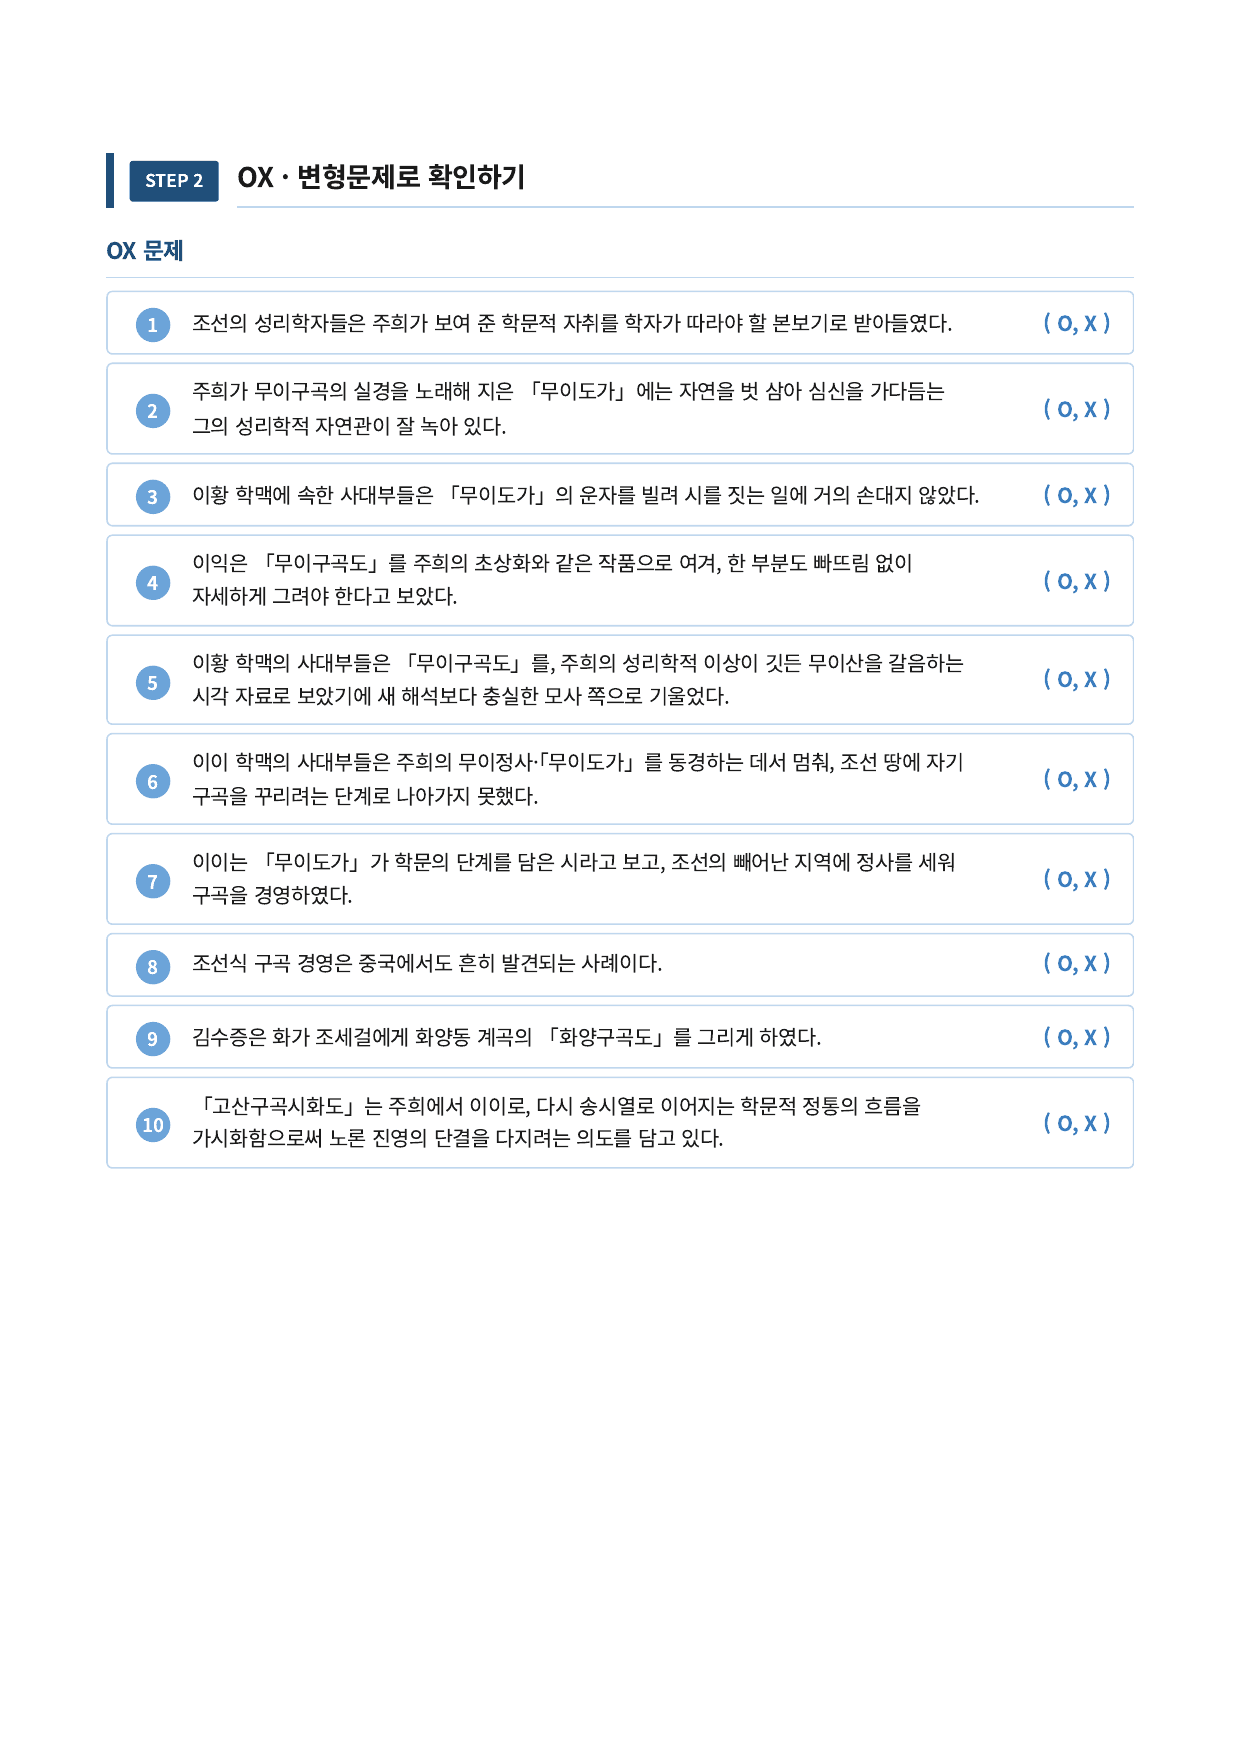
Task: Click the line 시각 자료로 보았기에 새 해석보다
Action: click(x=461, y=696)
